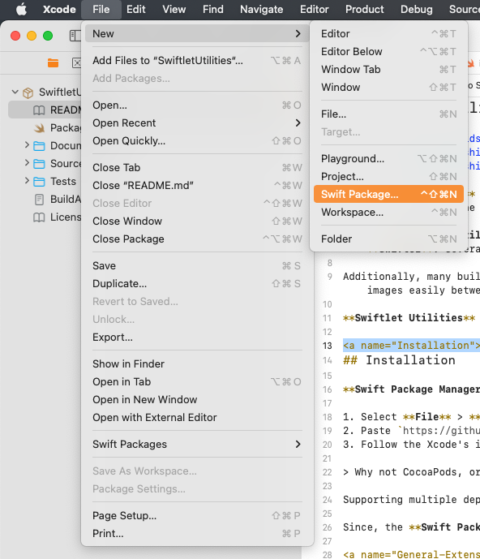
Task: Open the Open Recent submenu
Action: point(197,123)
